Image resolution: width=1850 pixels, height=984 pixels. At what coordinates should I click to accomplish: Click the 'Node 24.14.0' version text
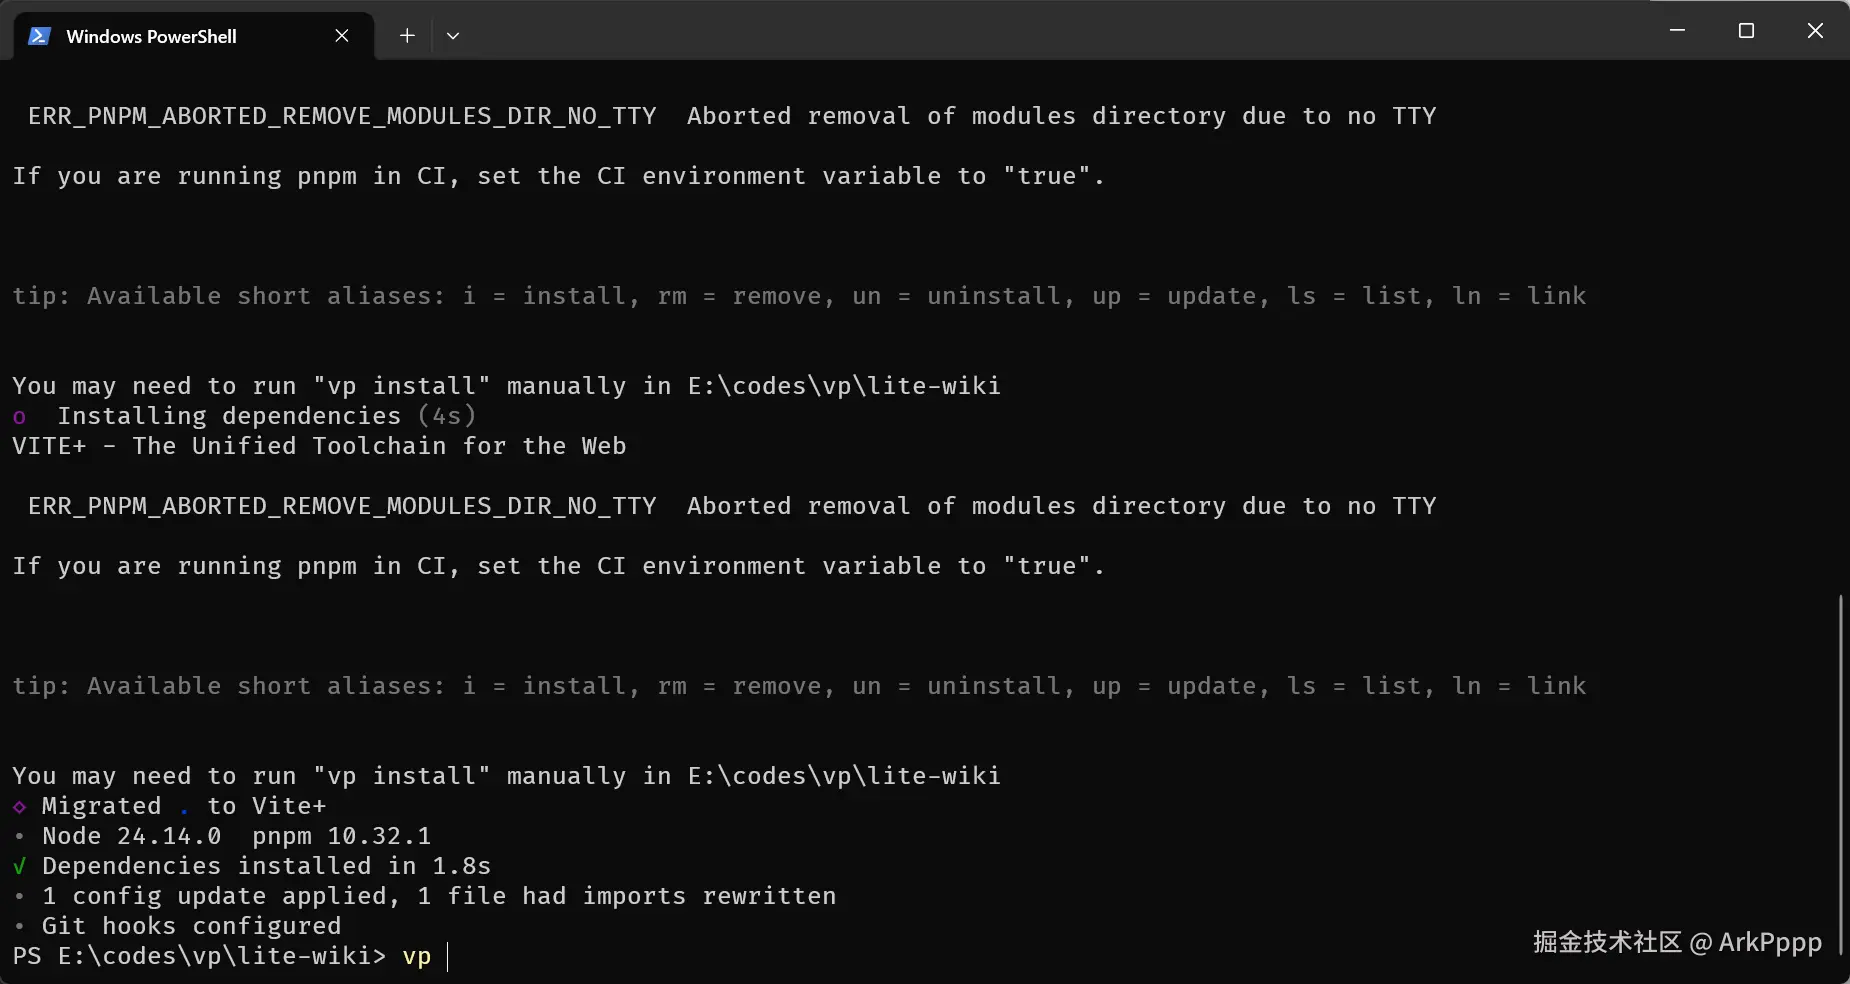(131, 836)
